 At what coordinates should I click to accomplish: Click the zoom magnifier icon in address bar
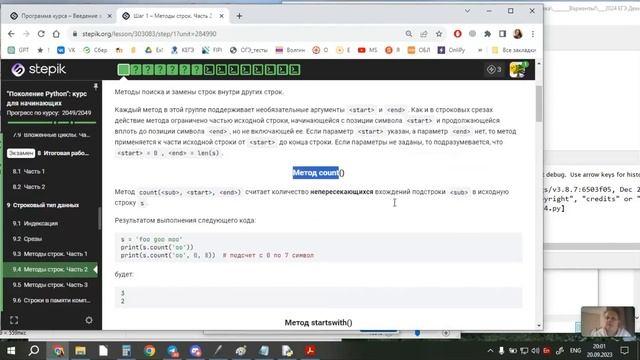click(x=409, y=34)
